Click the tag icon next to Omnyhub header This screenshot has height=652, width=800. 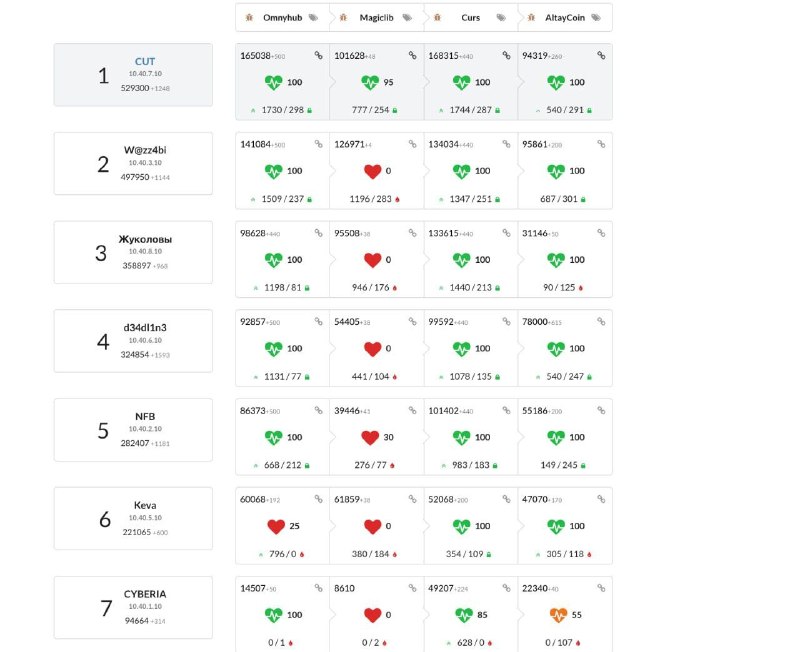click(x=313, y=18)
